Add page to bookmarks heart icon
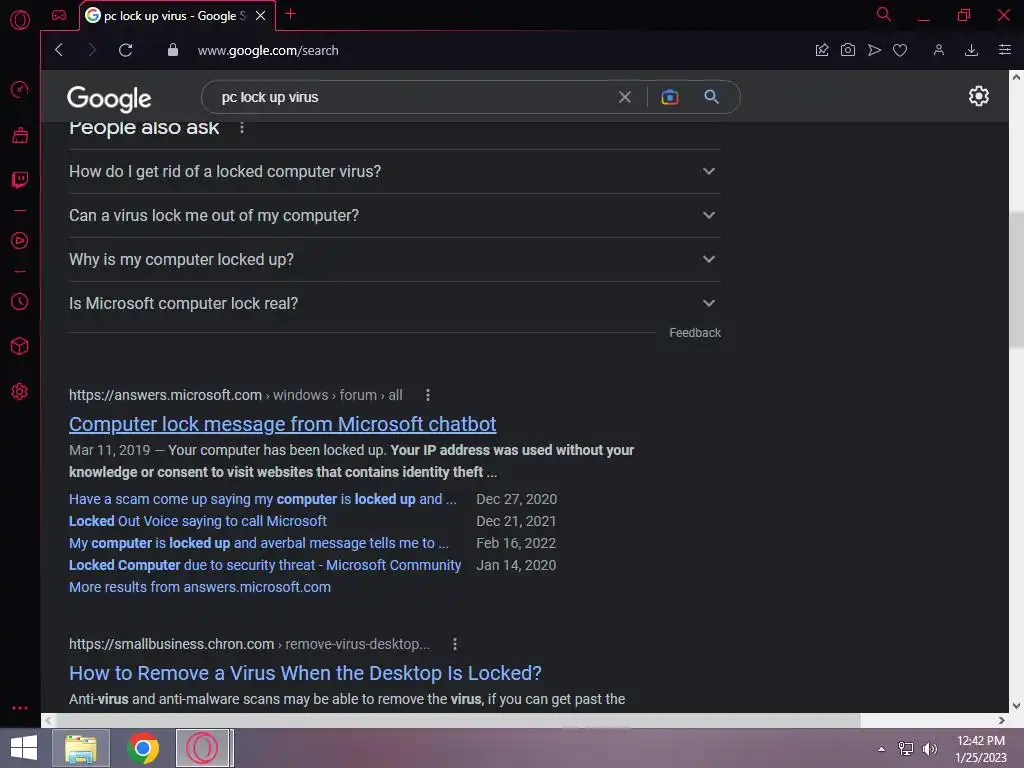 [x=900, y=50]
